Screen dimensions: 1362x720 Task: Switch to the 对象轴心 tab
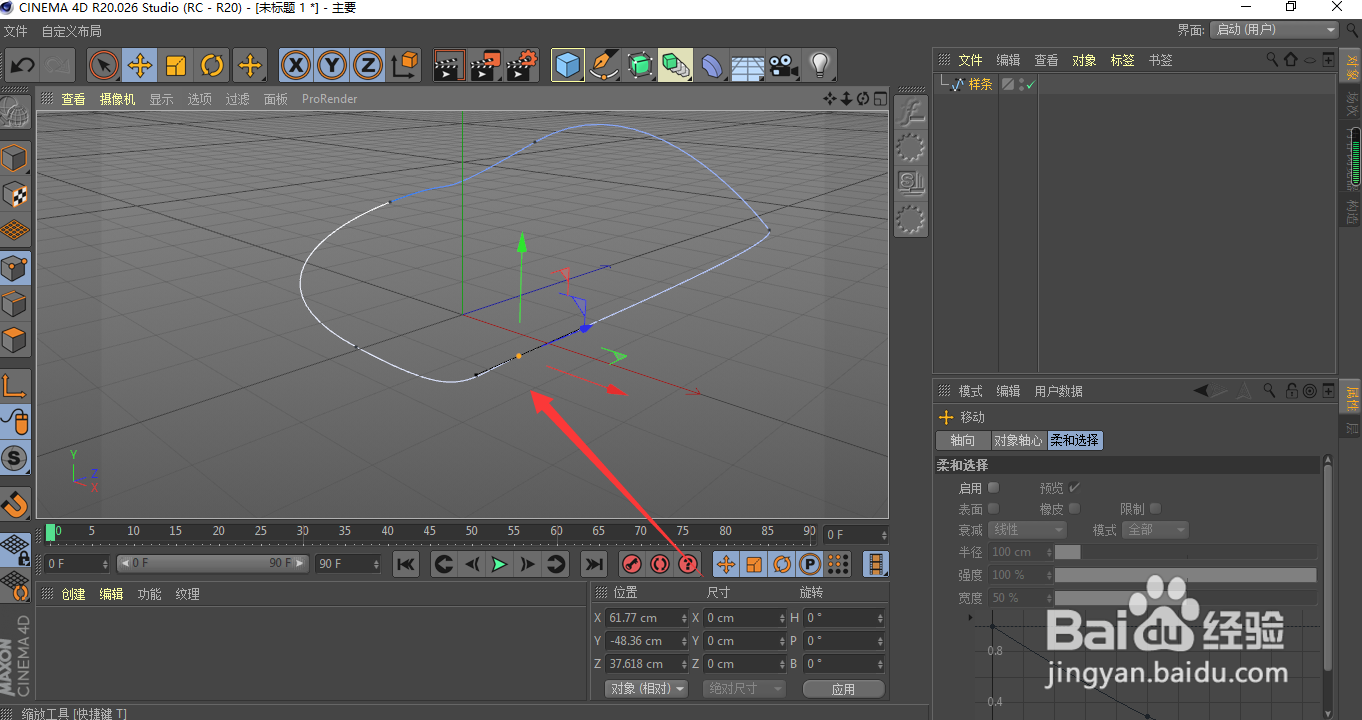tap(1018, 440)
